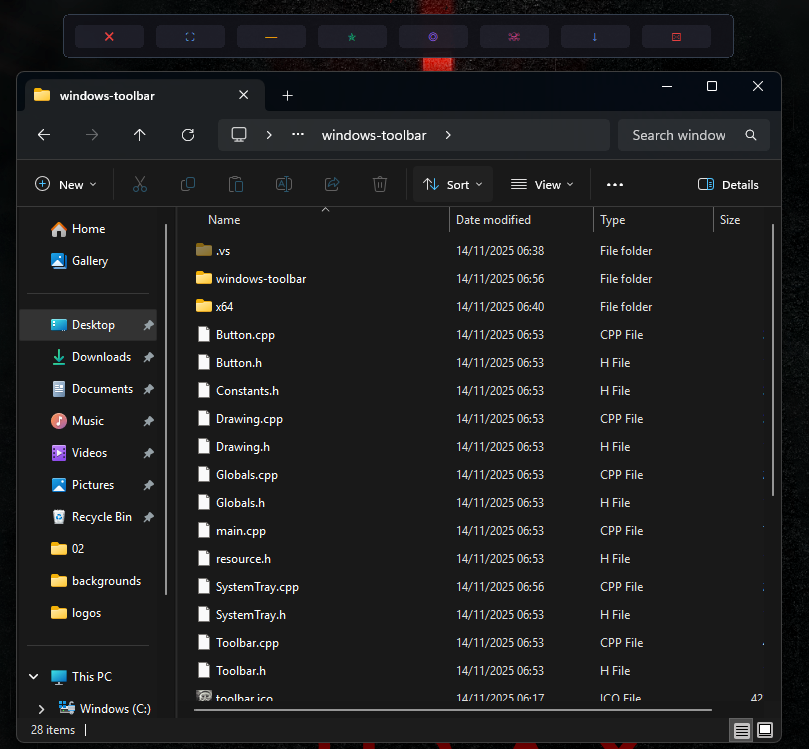Expand the This PC tree item
The width and height of the screenshot is (809, 749).
[x=33, y=676]
